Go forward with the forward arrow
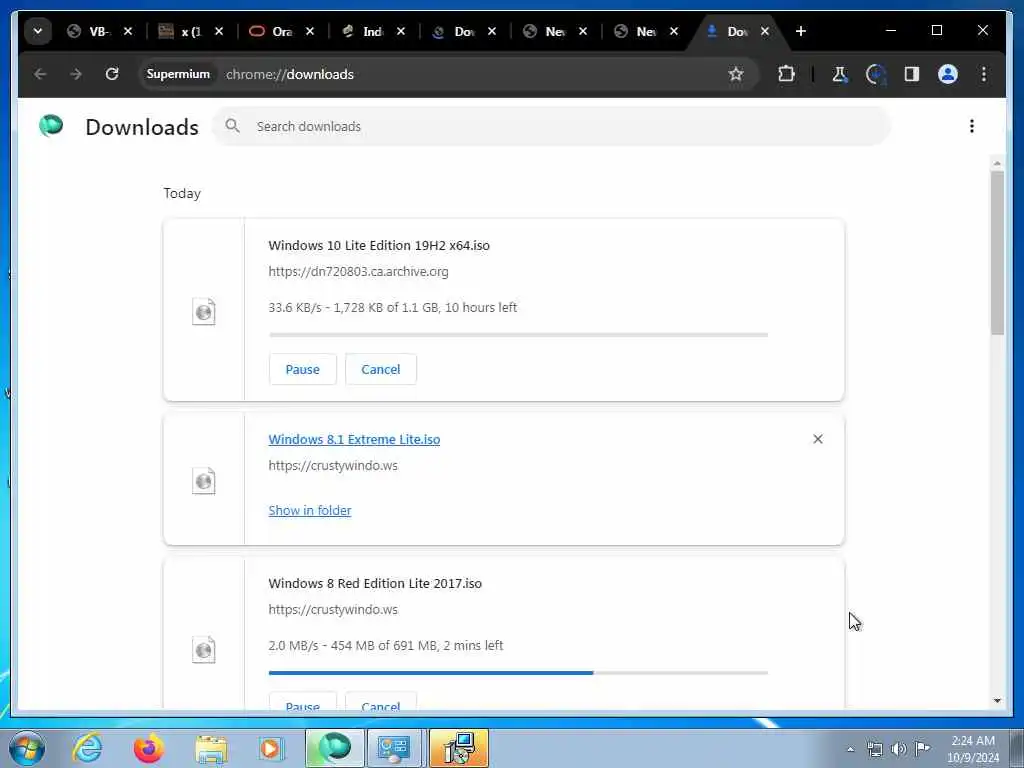Image resolution: width=1024 pixels, height=768 pixels. [x=76, y=74]
